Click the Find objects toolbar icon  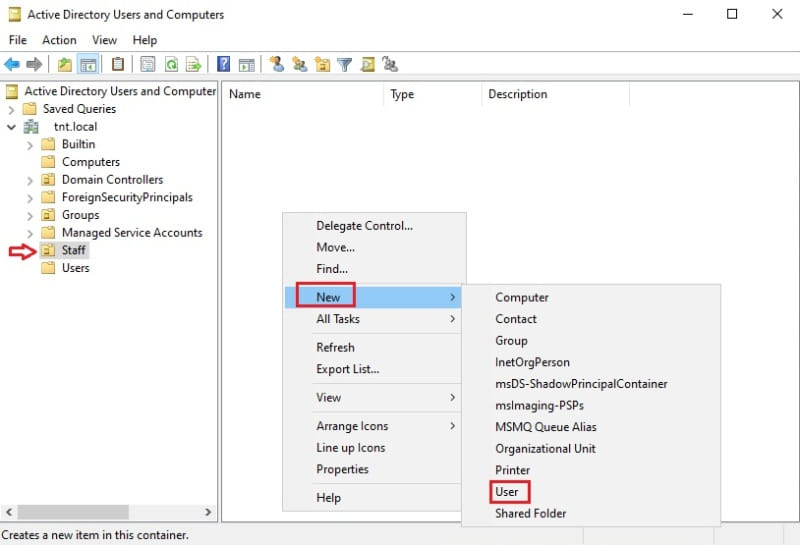click(368, 64)
